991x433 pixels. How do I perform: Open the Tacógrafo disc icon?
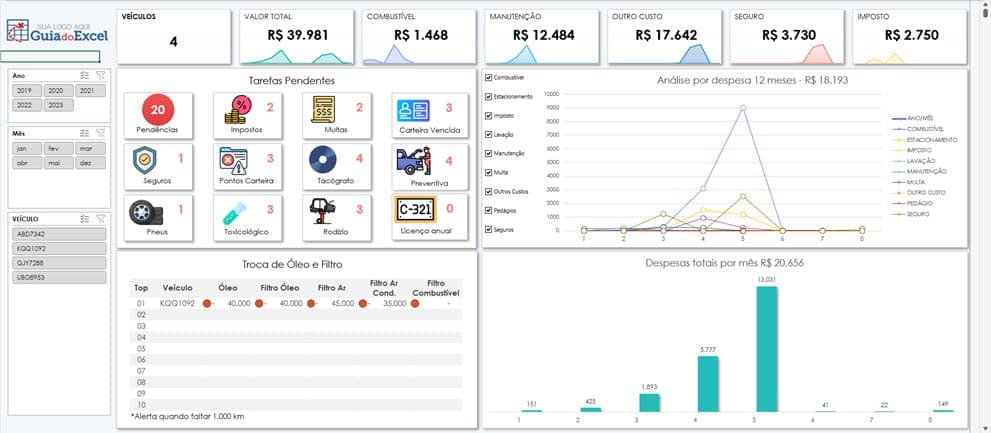tap(323, 159)
